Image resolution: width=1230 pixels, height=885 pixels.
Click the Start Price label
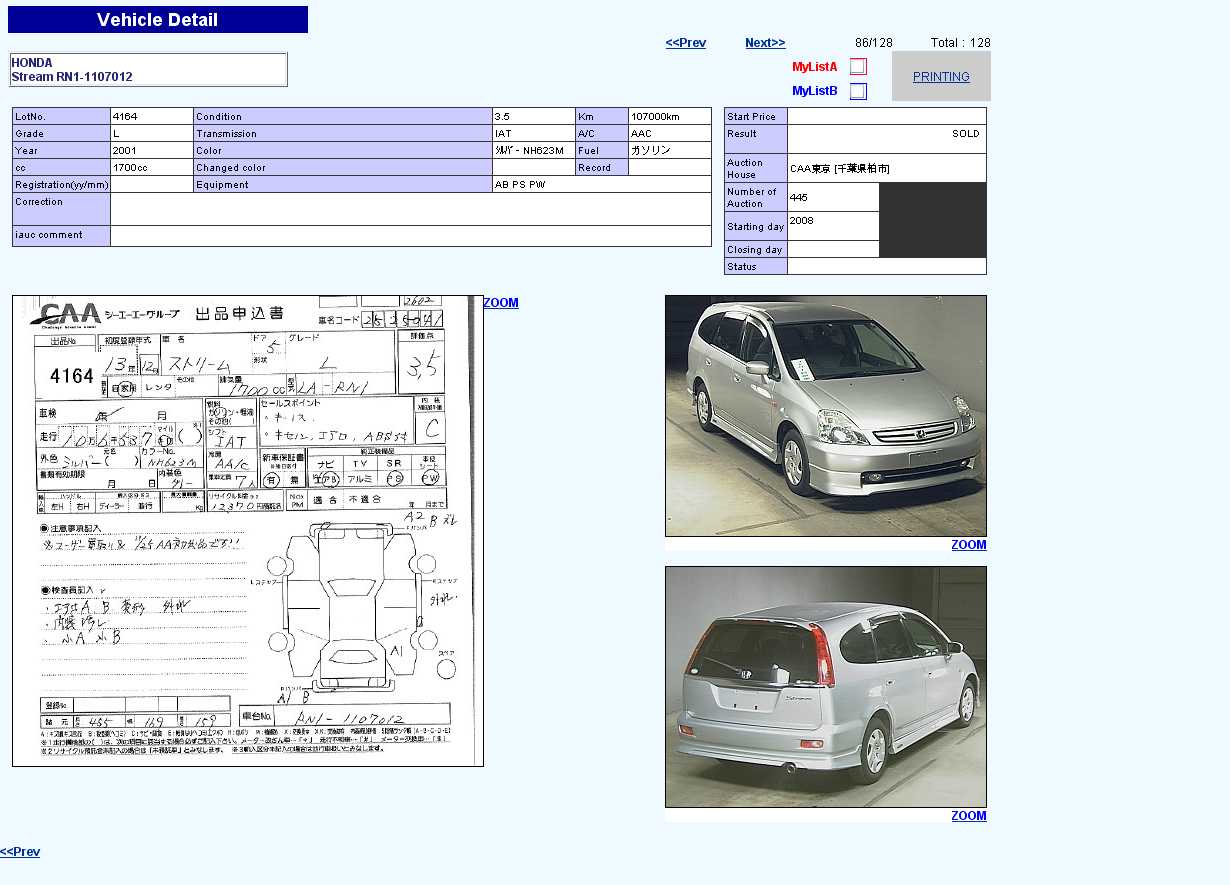coord(752,117)
